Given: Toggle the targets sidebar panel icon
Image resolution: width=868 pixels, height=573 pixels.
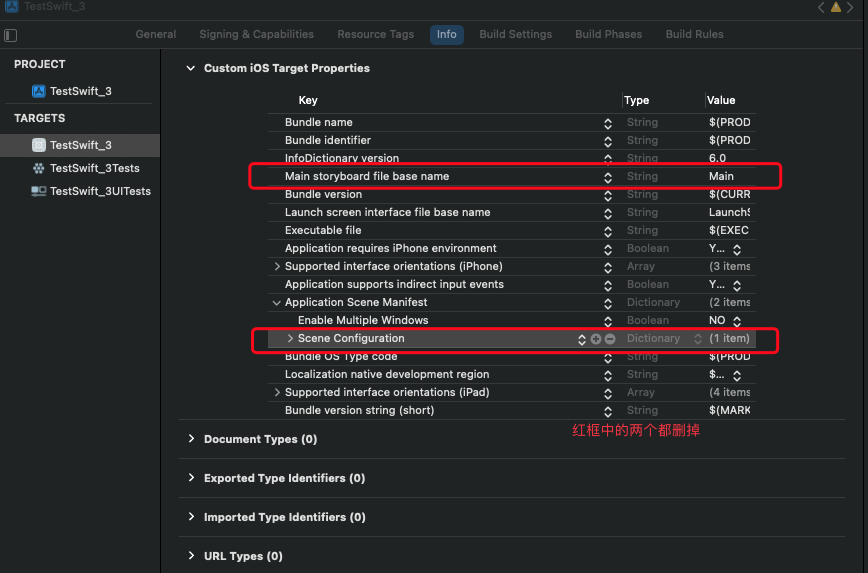Looking at the screenshot, I should [11, 35].
